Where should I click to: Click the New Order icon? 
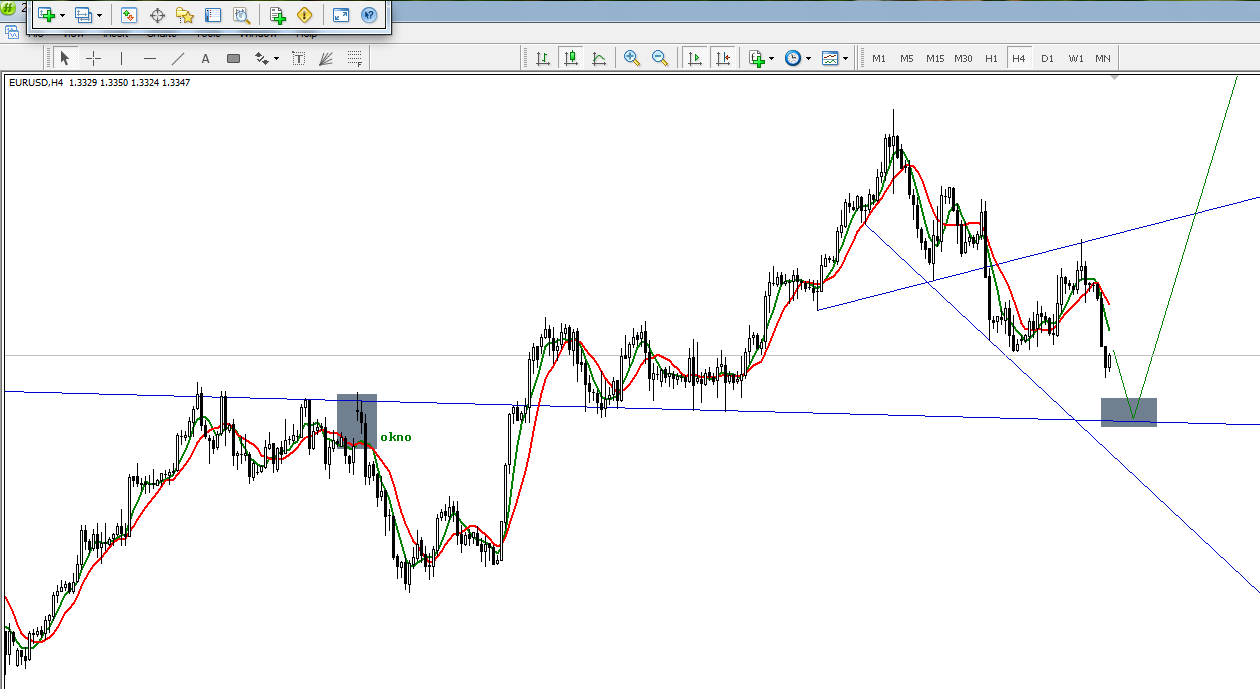[x=278, y=15]
